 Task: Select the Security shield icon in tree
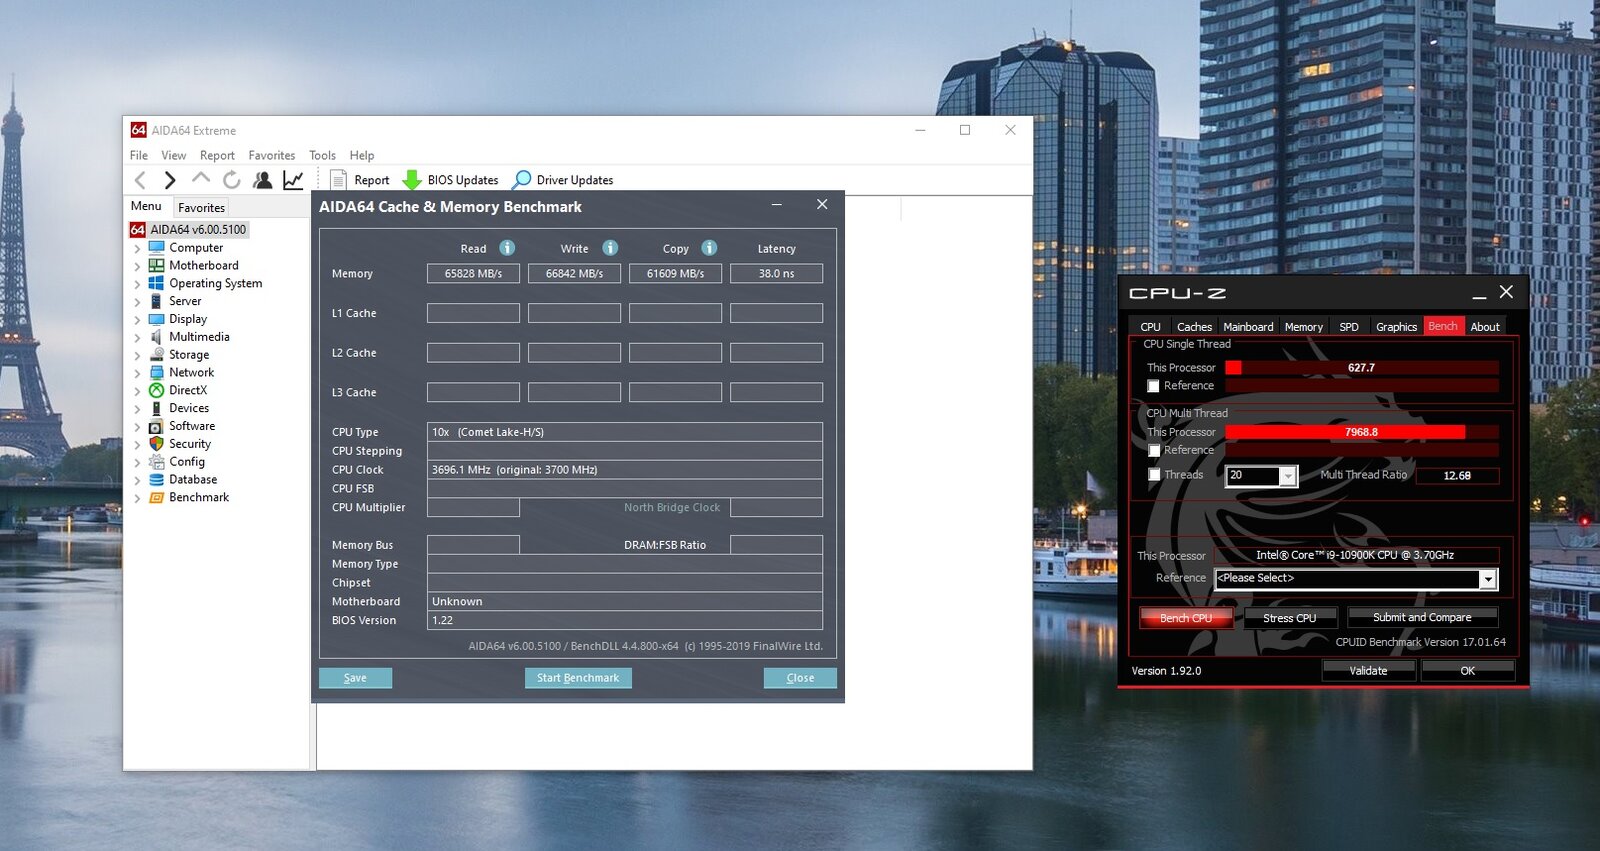156,443
